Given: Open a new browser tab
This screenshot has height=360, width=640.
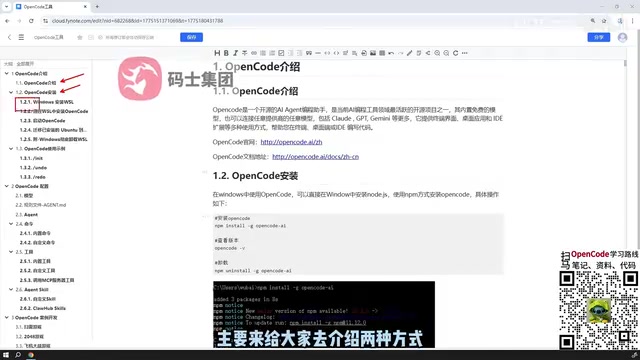Looking at the screenshot, I should [97, 7].
